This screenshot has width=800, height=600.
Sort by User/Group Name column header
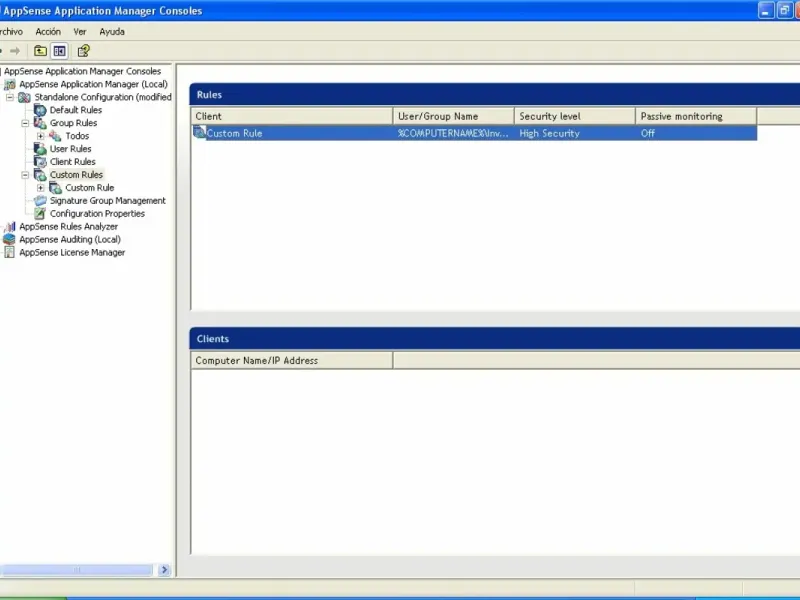point(454,116)
